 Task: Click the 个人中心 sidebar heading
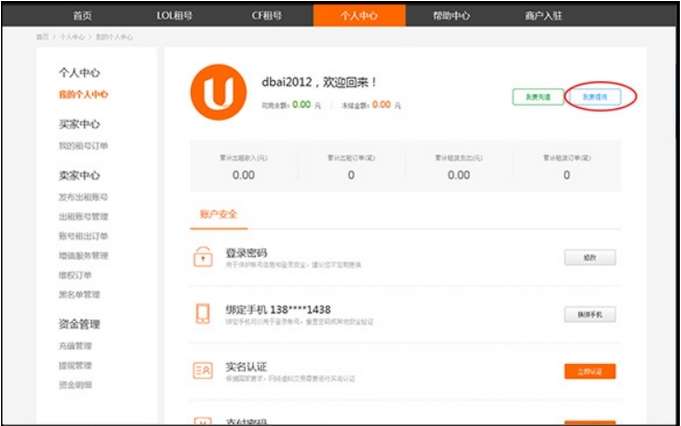click(x=79, y=73)
